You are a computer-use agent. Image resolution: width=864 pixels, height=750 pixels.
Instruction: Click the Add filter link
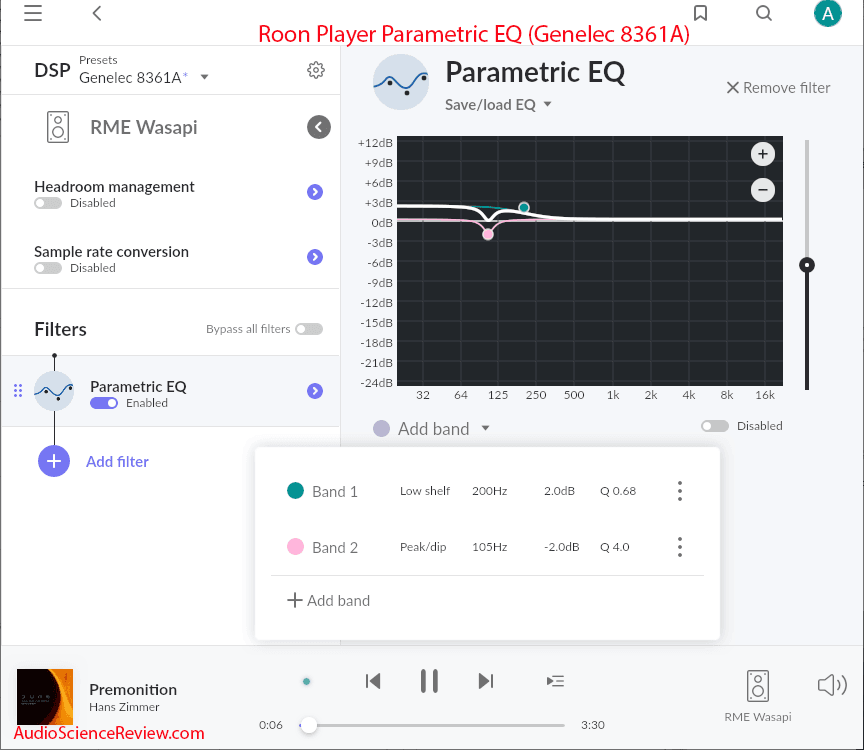117,461
